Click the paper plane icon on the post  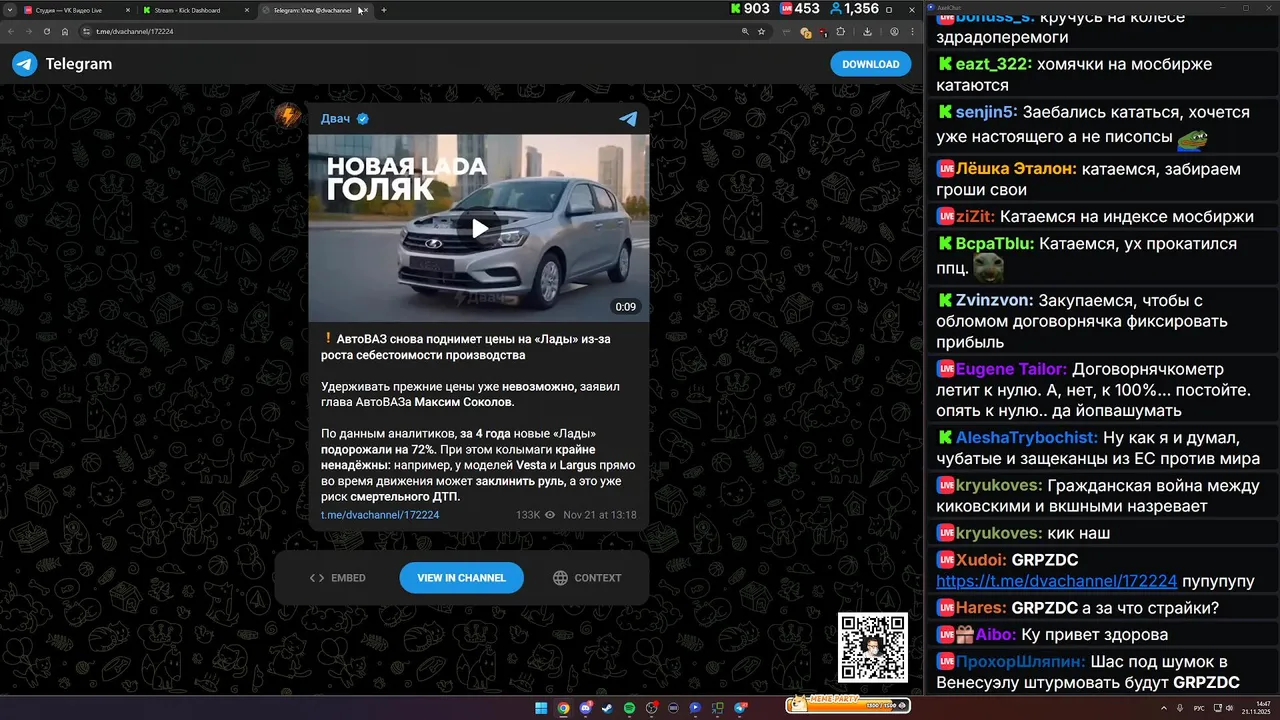tap(628, 119)
